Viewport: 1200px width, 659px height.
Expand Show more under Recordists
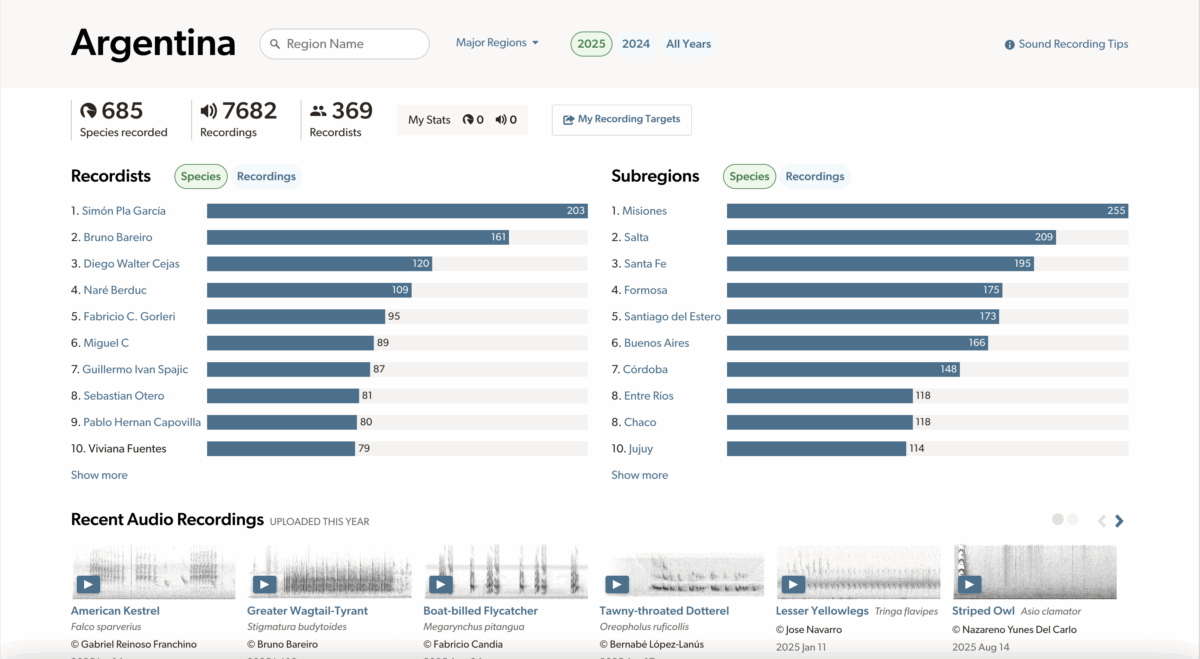tap(99, 474)
